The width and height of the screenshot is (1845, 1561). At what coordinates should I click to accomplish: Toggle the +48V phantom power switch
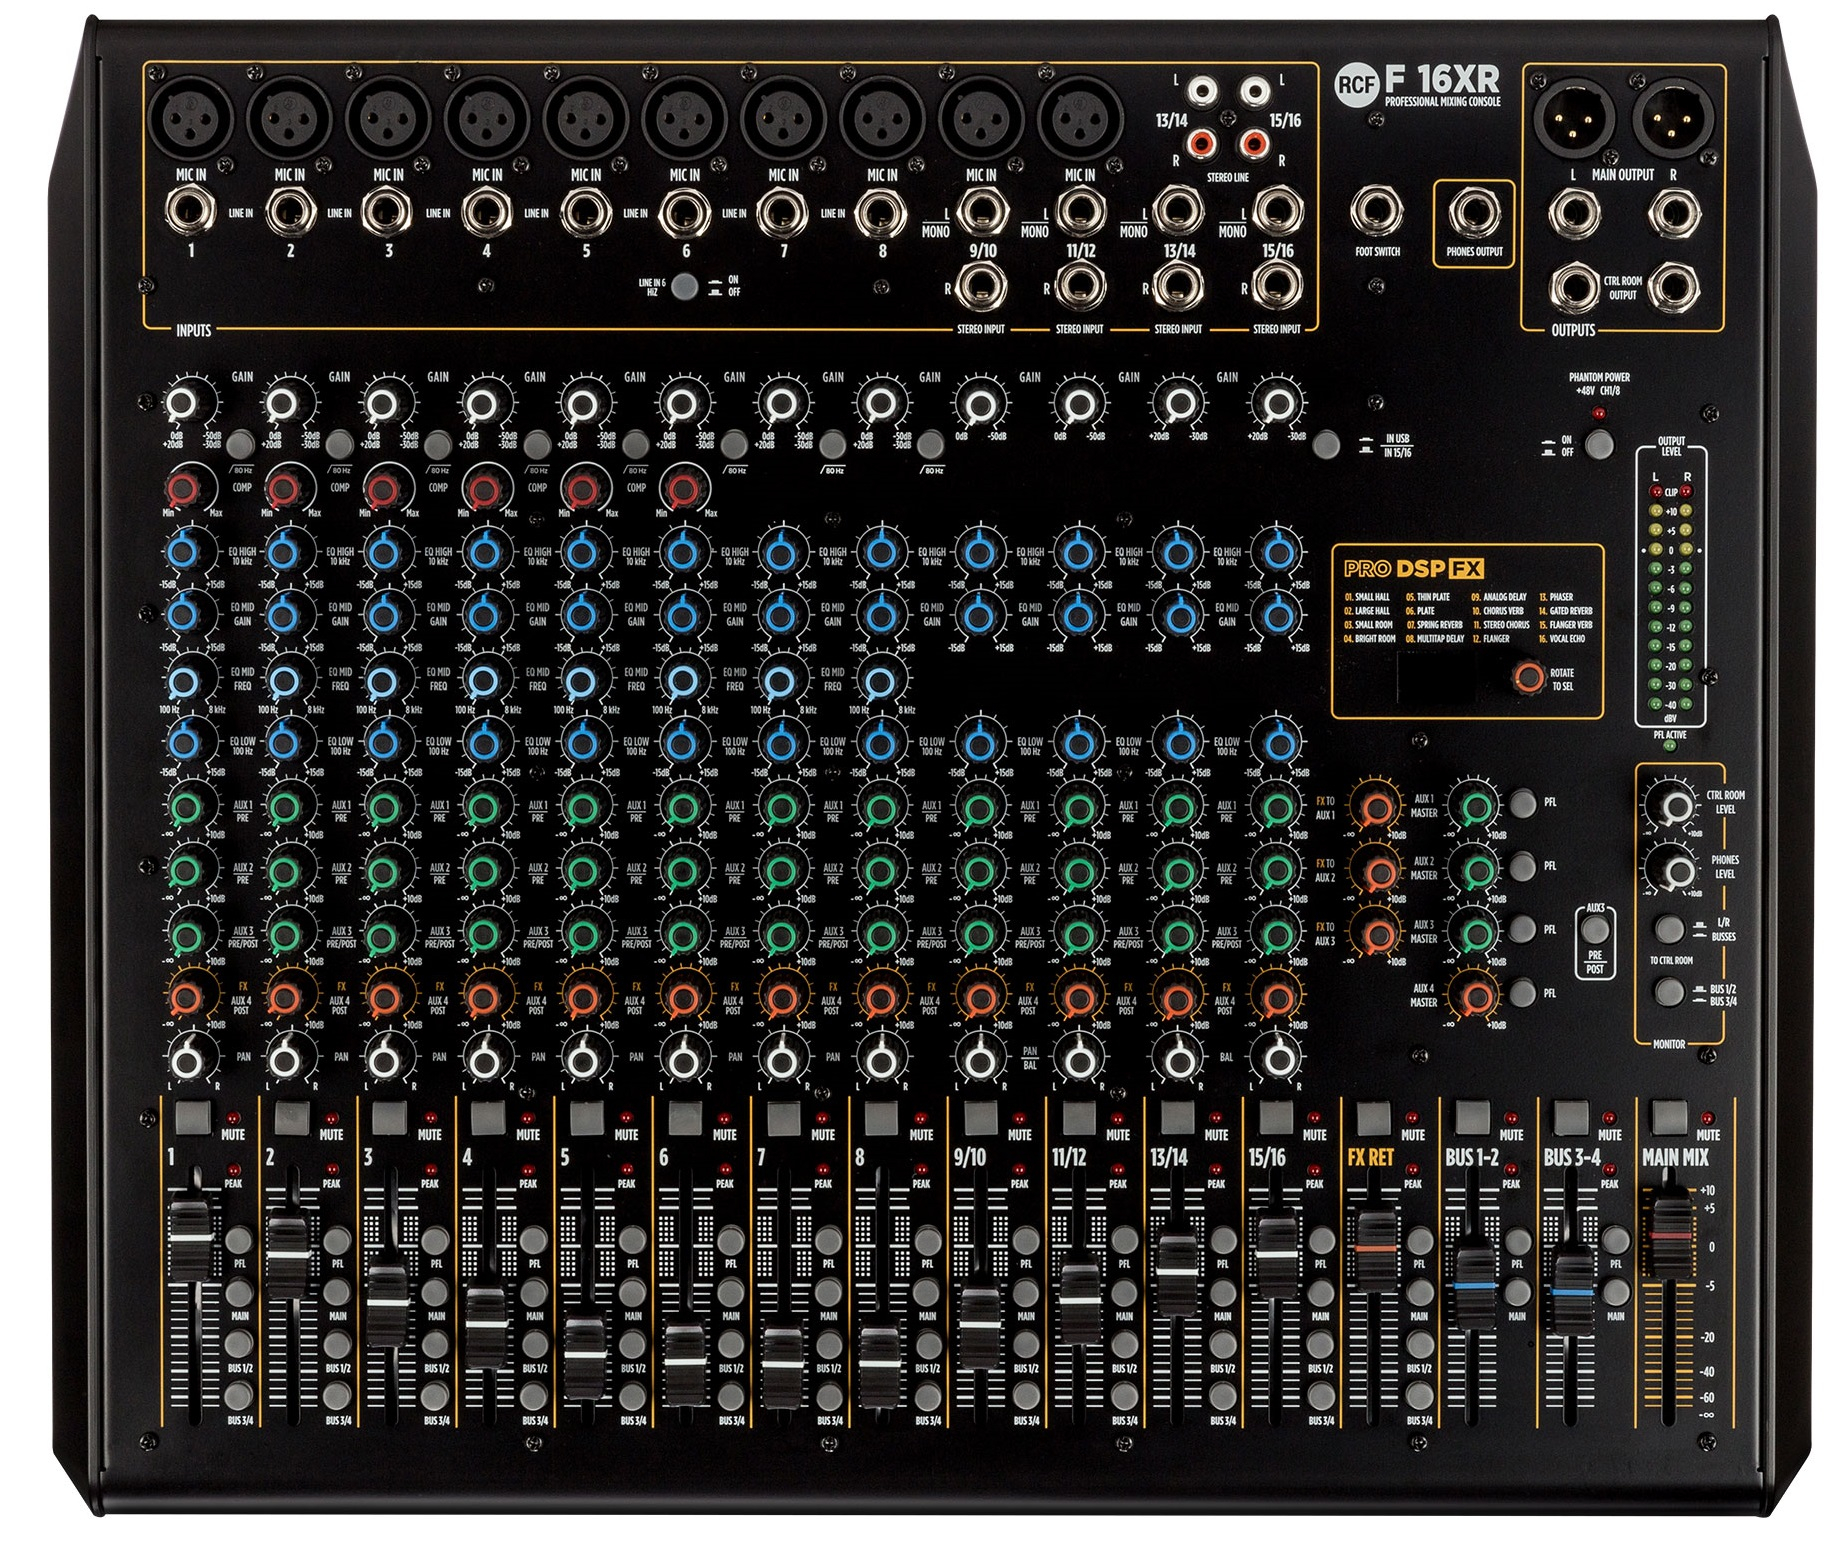(x=1599, y=445)
